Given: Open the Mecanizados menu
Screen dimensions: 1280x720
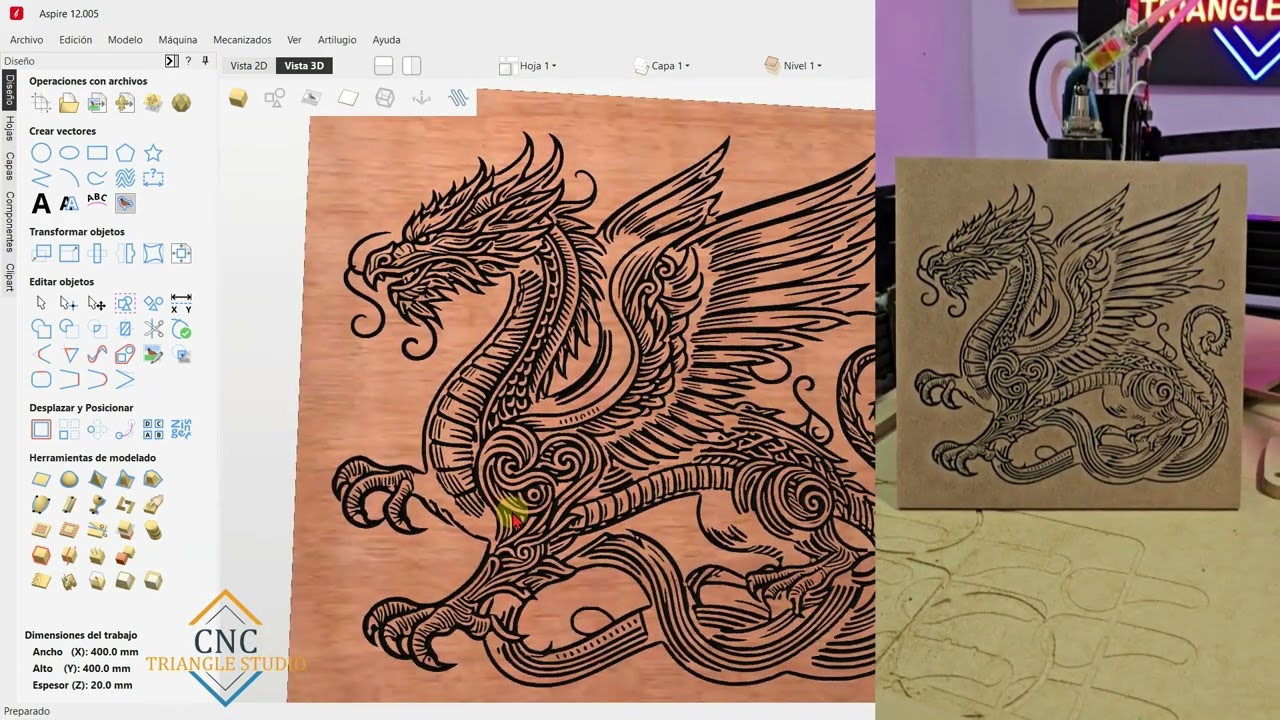Looking at the screenshot, I should pos(242,40).
